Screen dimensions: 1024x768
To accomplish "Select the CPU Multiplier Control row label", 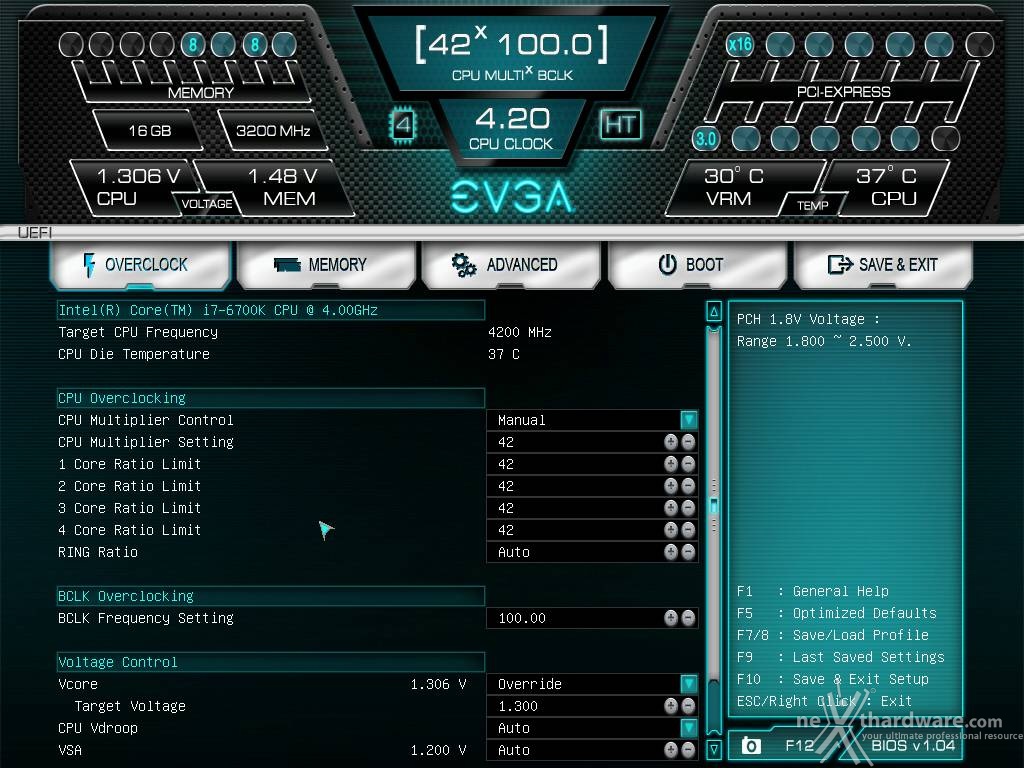I will tap(146, 420).
